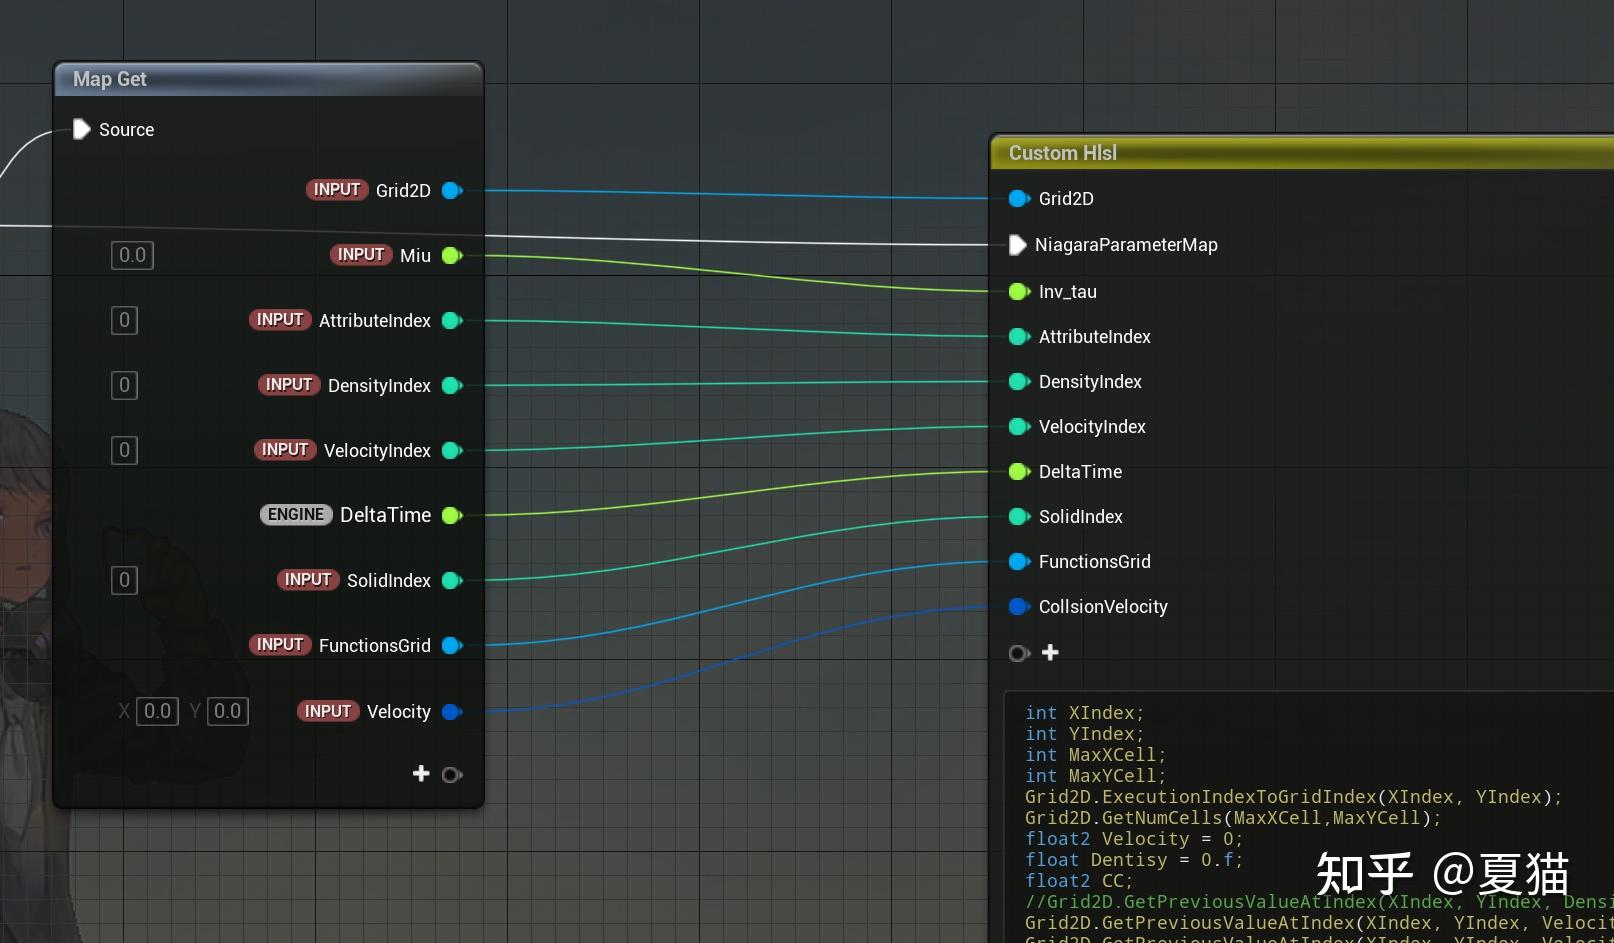
Task: Add a new pin on the Map Get node
Action: coord(421,773)
